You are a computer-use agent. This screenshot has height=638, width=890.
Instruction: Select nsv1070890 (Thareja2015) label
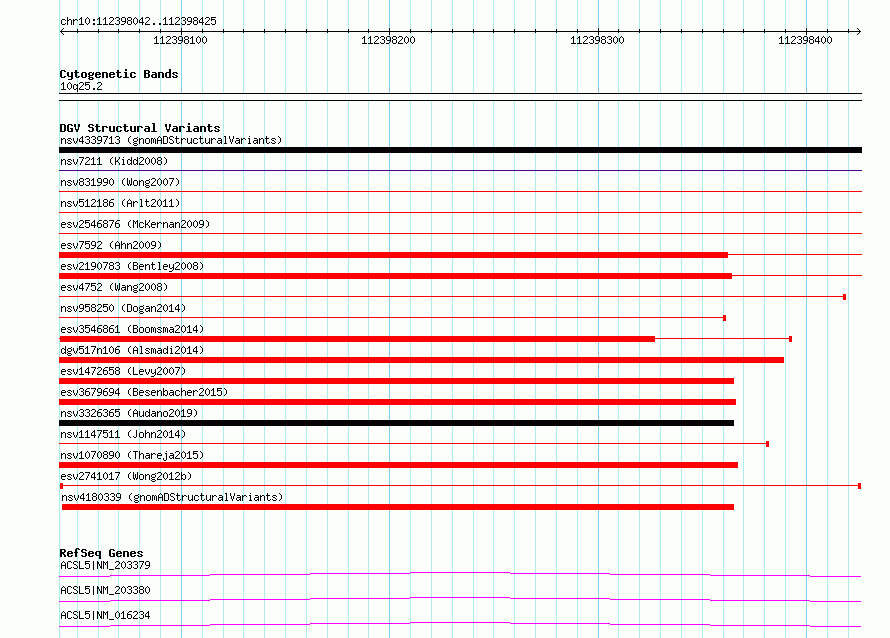tap(132, 455)
